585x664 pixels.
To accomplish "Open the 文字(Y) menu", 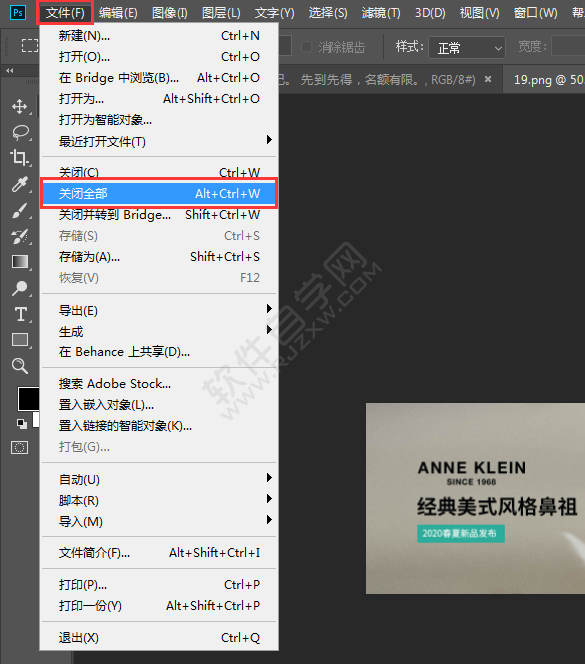I will point(274,13).
